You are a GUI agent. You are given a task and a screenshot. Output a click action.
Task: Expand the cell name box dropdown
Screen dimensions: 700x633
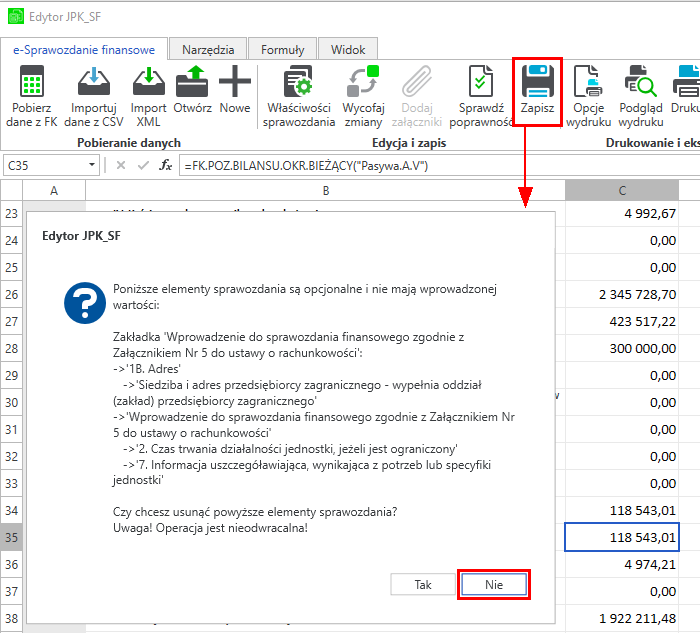93,165
